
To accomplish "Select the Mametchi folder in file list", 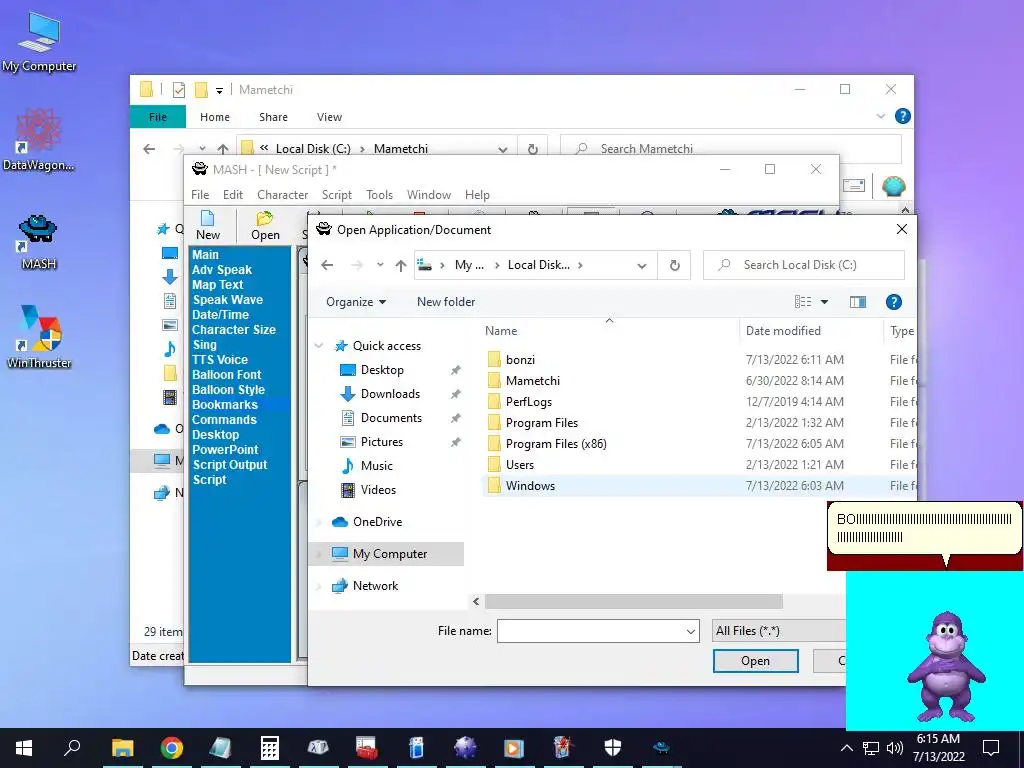I will pos(532,381).
